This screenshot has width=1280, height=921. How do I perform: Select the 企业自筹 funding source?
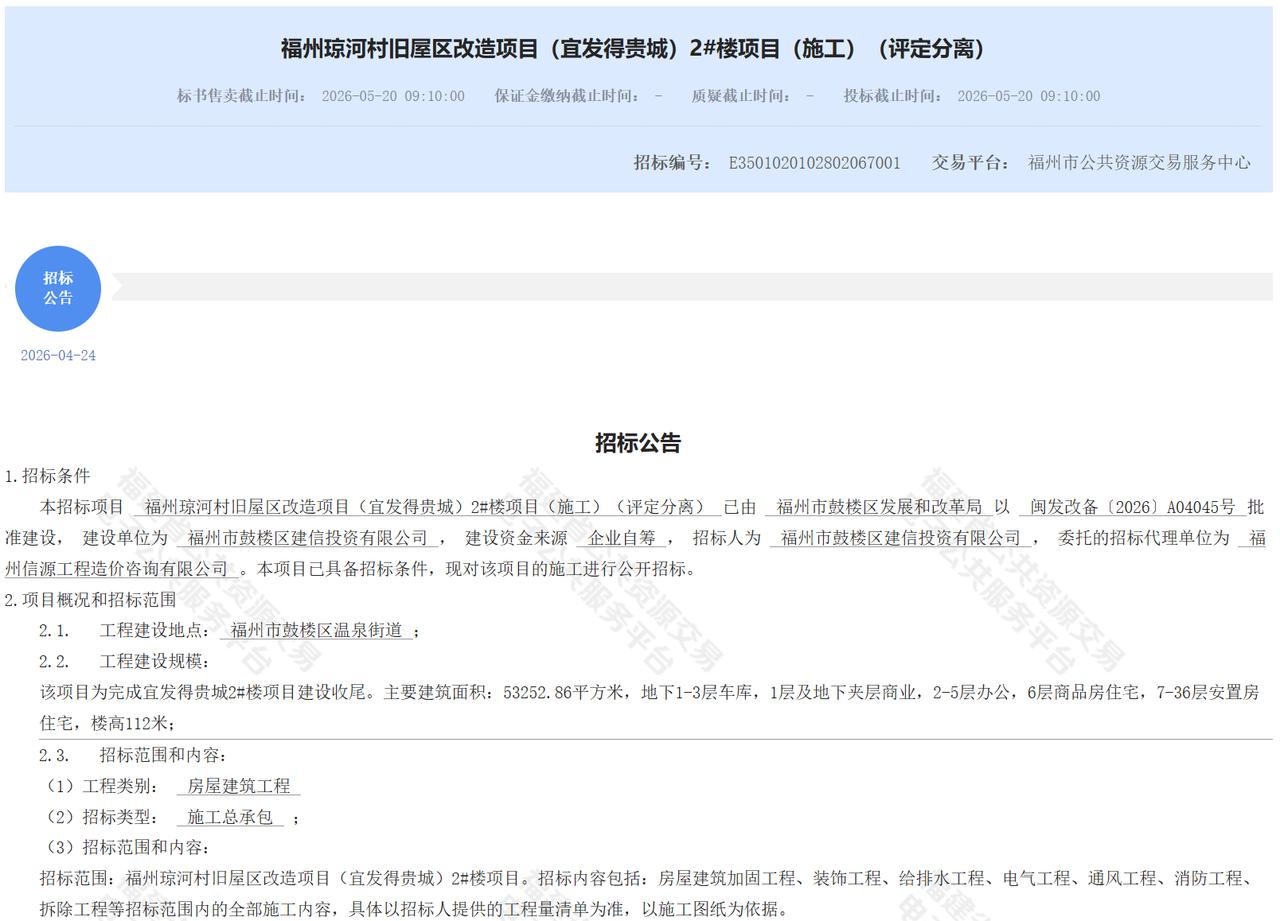pos(622,538)
